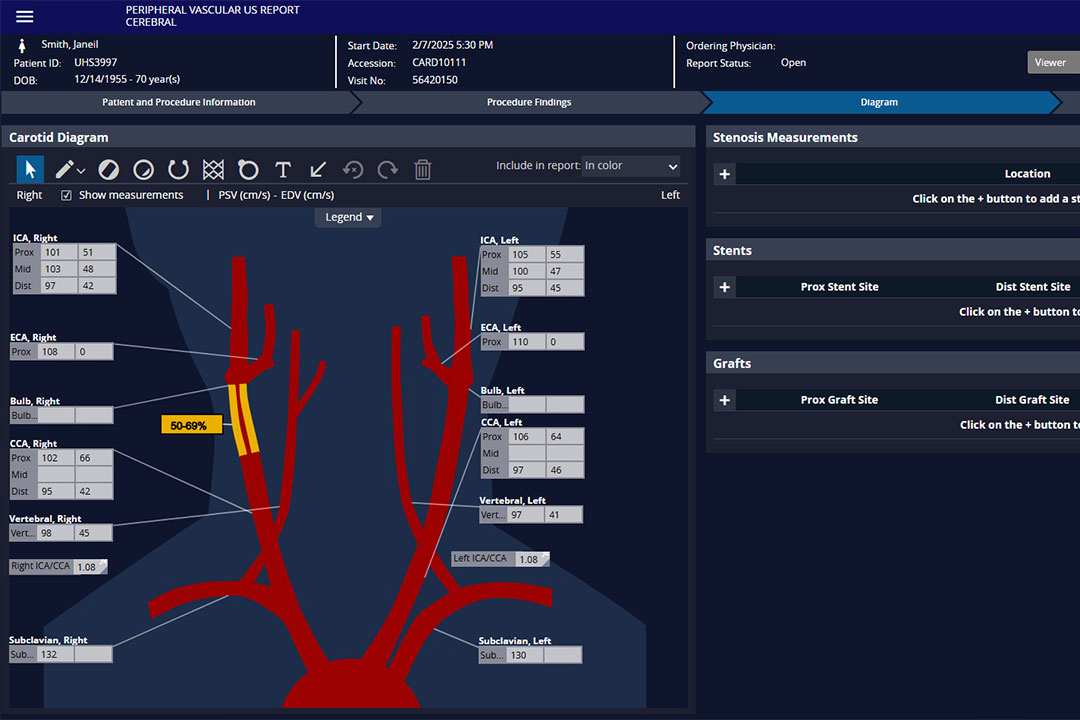Viewport: 1080px width, 720px height.
Task: Choose the pencil draw tool
Action: click(65, 169)
